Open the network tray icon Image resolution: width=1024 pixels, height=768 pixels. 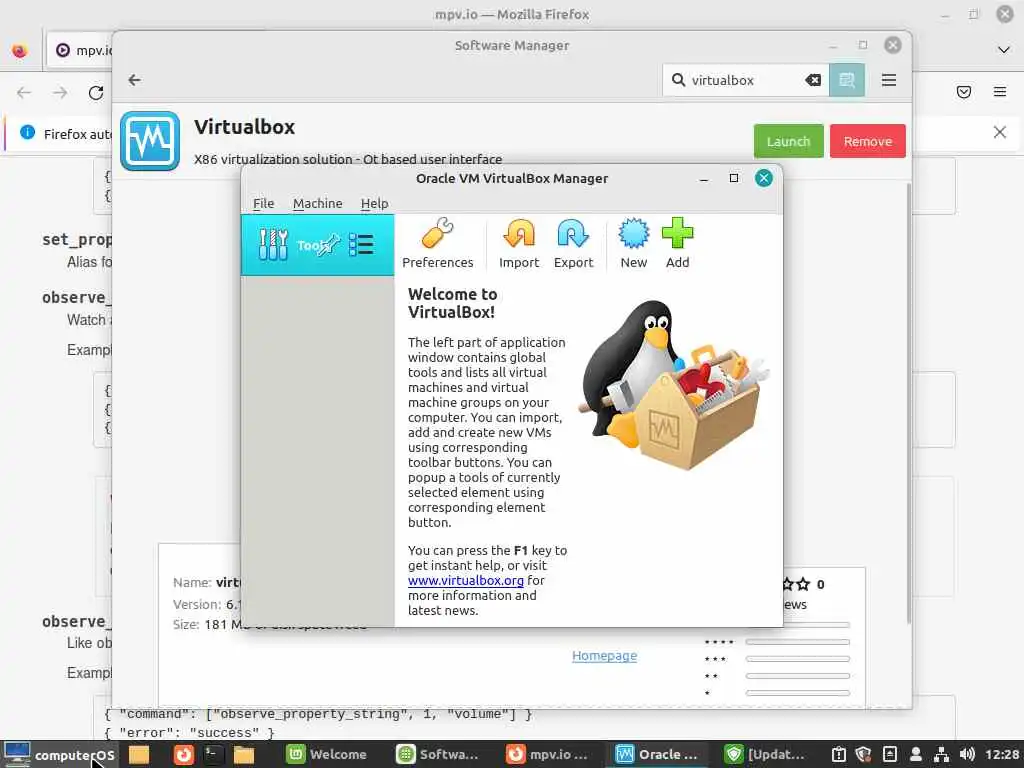[x=941, y=754]
